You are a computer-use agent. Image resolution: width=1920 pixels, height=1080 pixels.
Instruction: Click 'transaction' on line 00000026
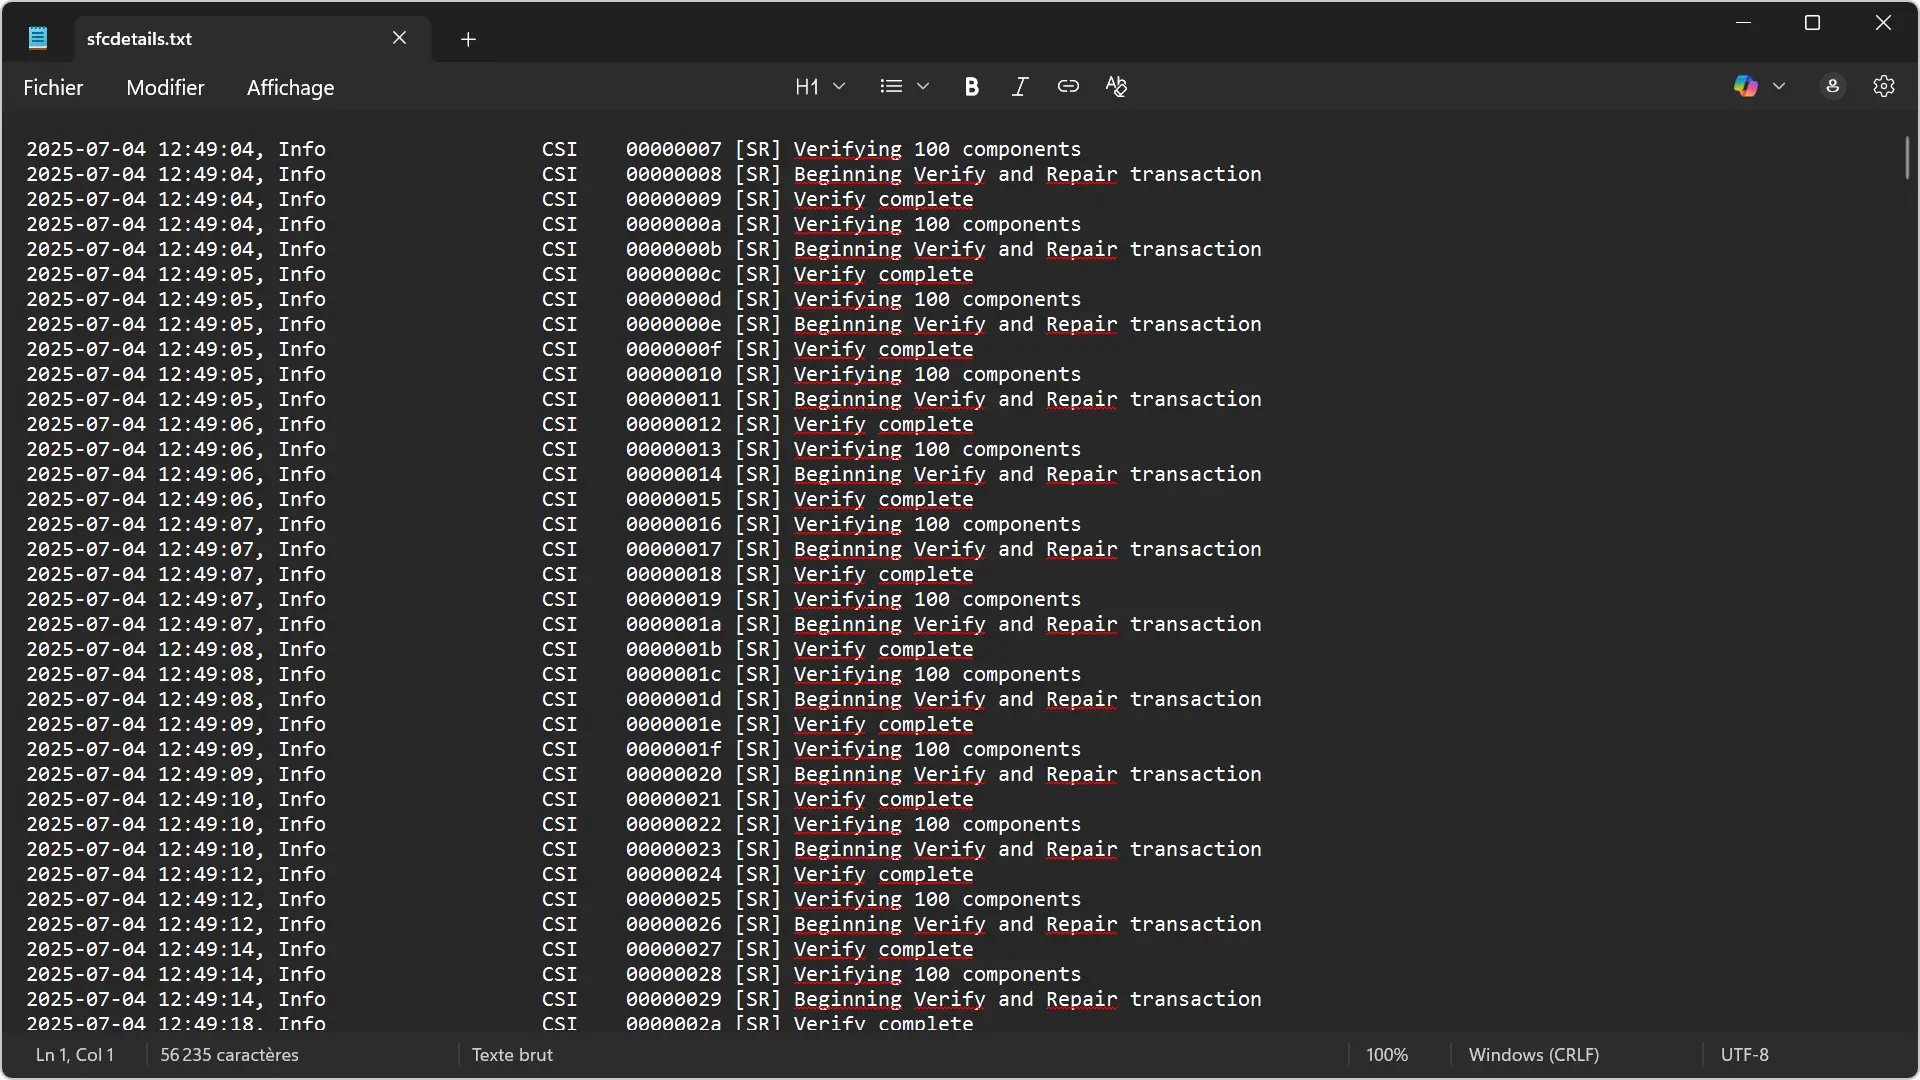(1195, 924)
